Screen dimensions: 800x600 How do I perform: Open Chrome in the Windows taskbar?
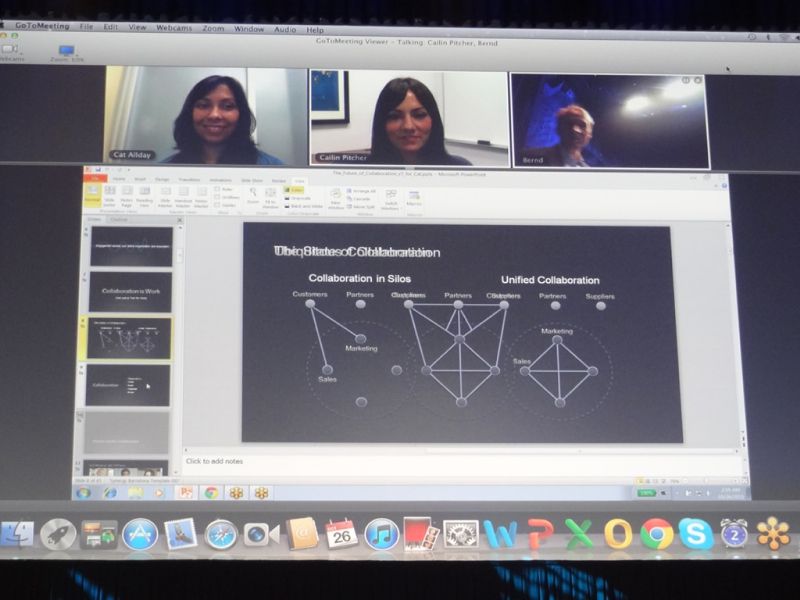coord(211,493)
